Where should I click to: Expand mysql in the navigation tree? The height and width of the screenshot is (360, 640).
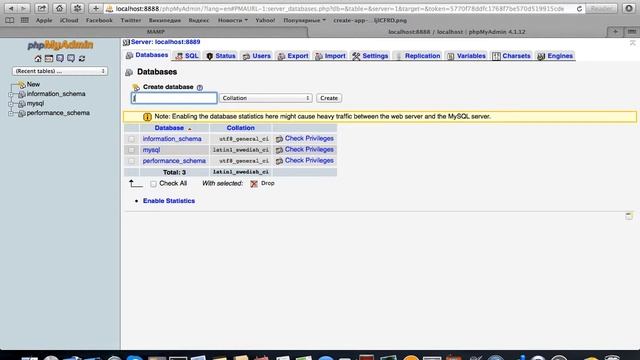(11, 104)
